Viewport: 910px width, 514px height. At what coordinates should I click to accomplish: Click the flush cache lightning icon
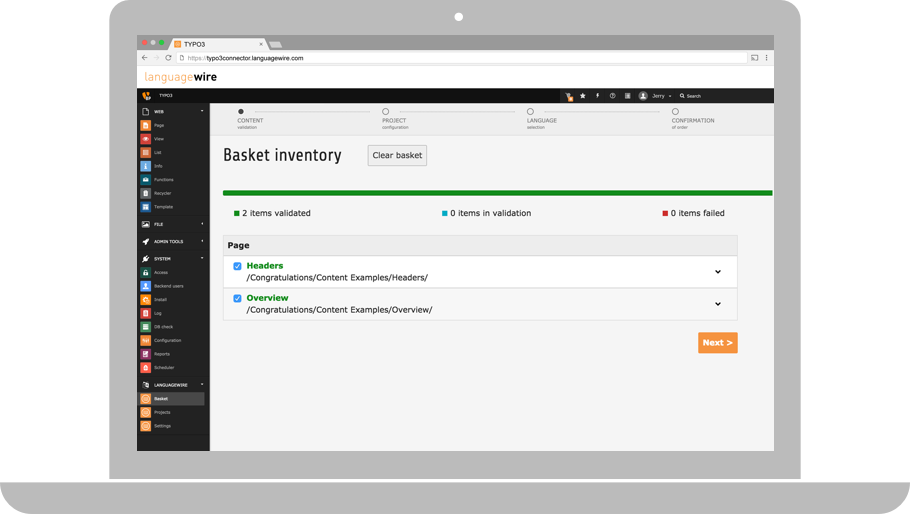coord(598,96)
